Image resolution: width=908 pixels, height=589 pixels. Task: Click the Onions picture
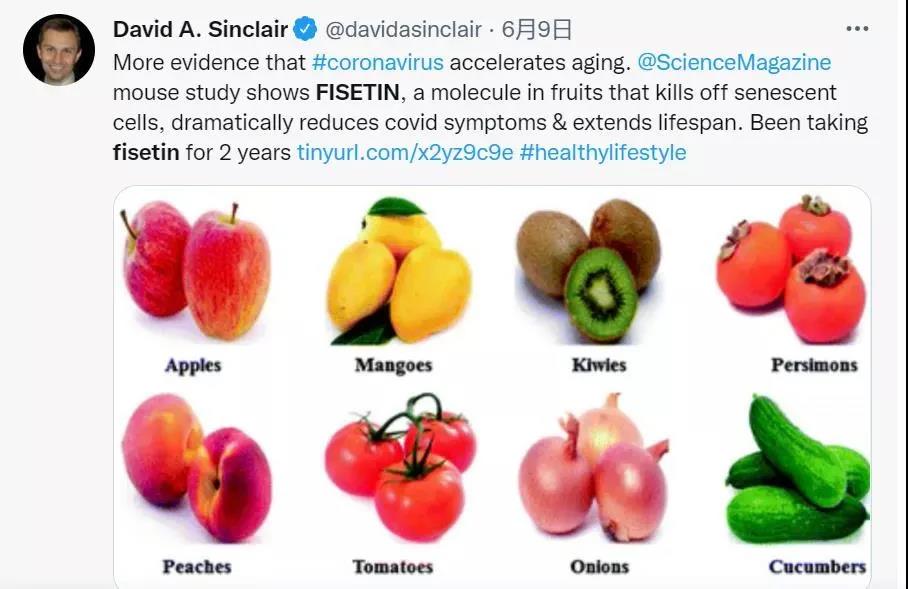(x=594, y=467)
